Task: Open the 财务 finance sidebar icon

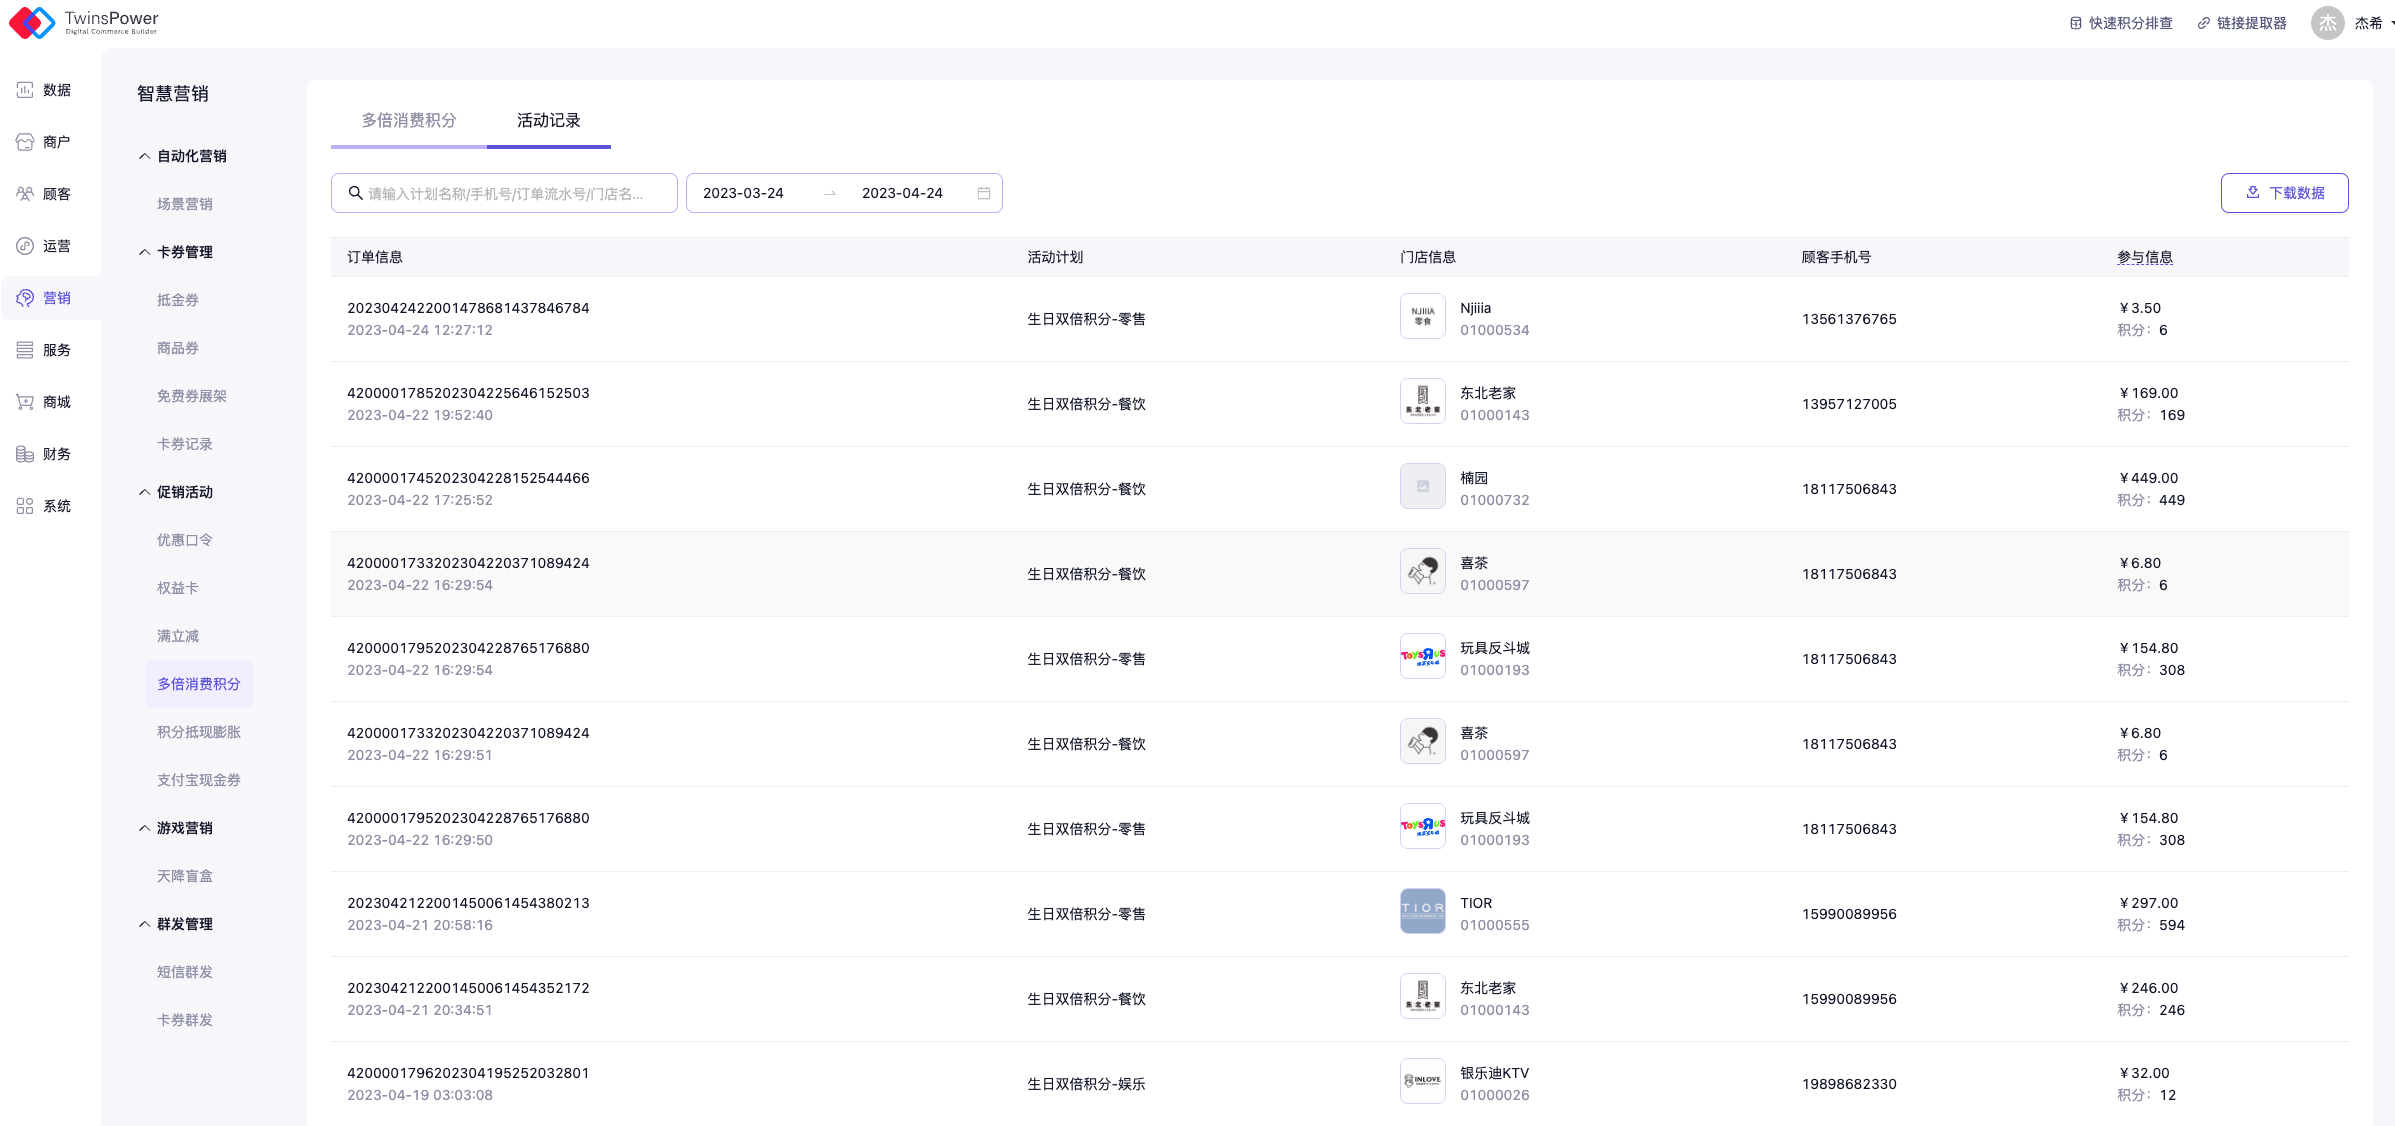Action: (x=25, y=454)
